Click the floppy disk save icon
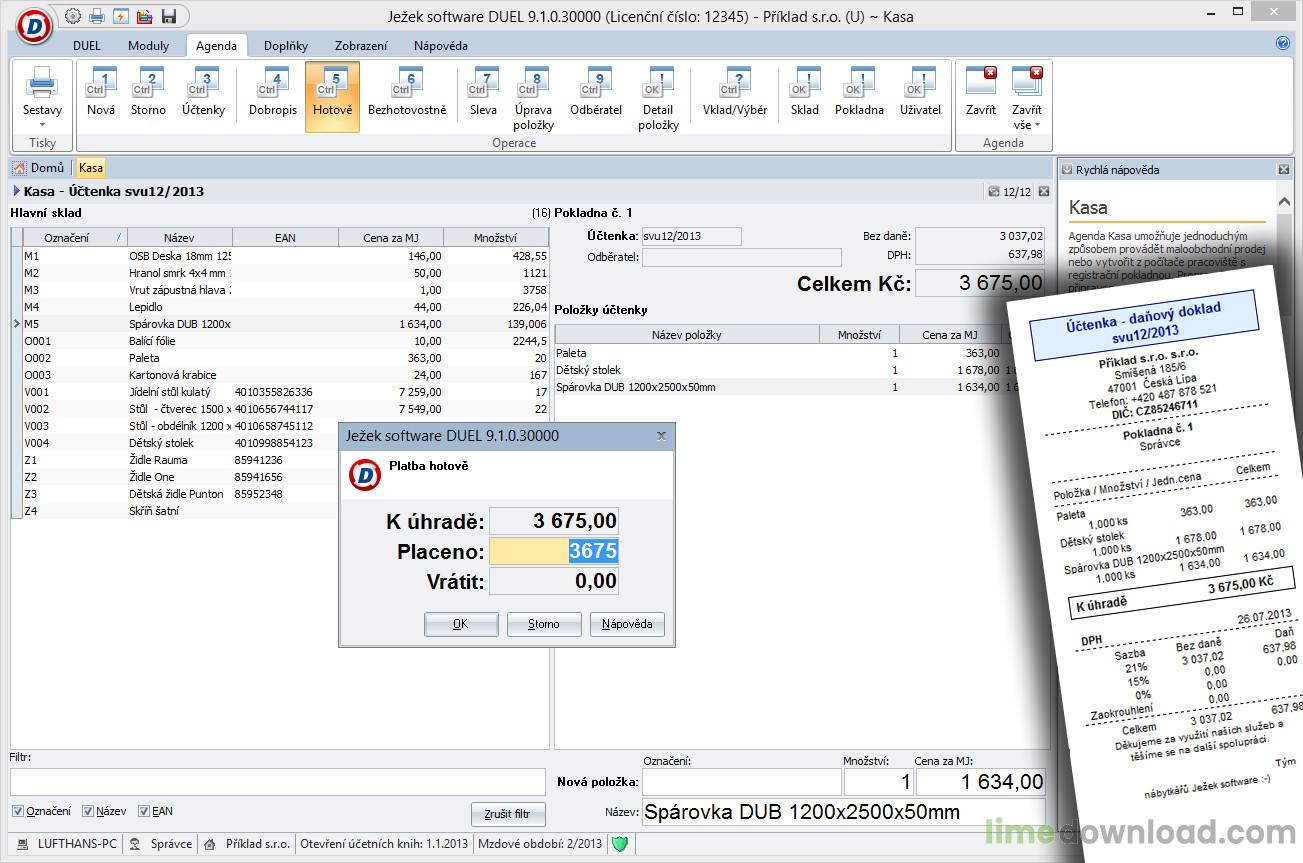The height and width of the screenshot is (863, 1303). click(x=168, y=16)
